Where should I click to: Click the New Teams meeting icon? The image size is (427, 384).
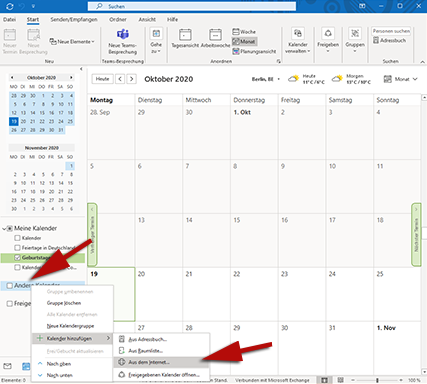coord(123,34)
